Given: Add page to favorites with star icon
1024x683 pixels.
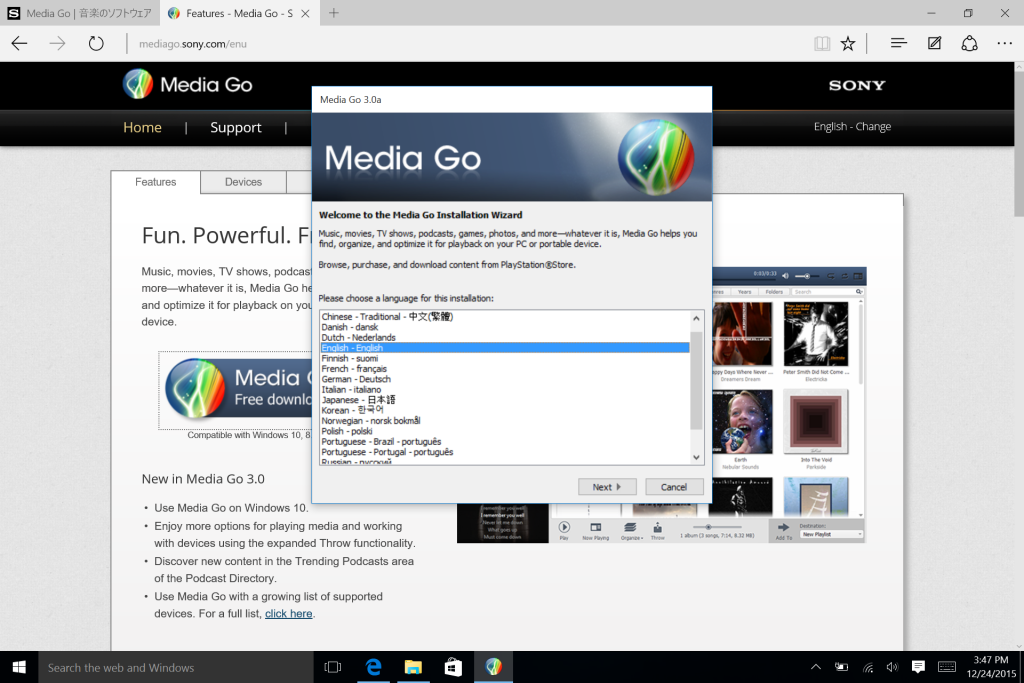Looking at the screenshot, I should click(x=848, y=44).
